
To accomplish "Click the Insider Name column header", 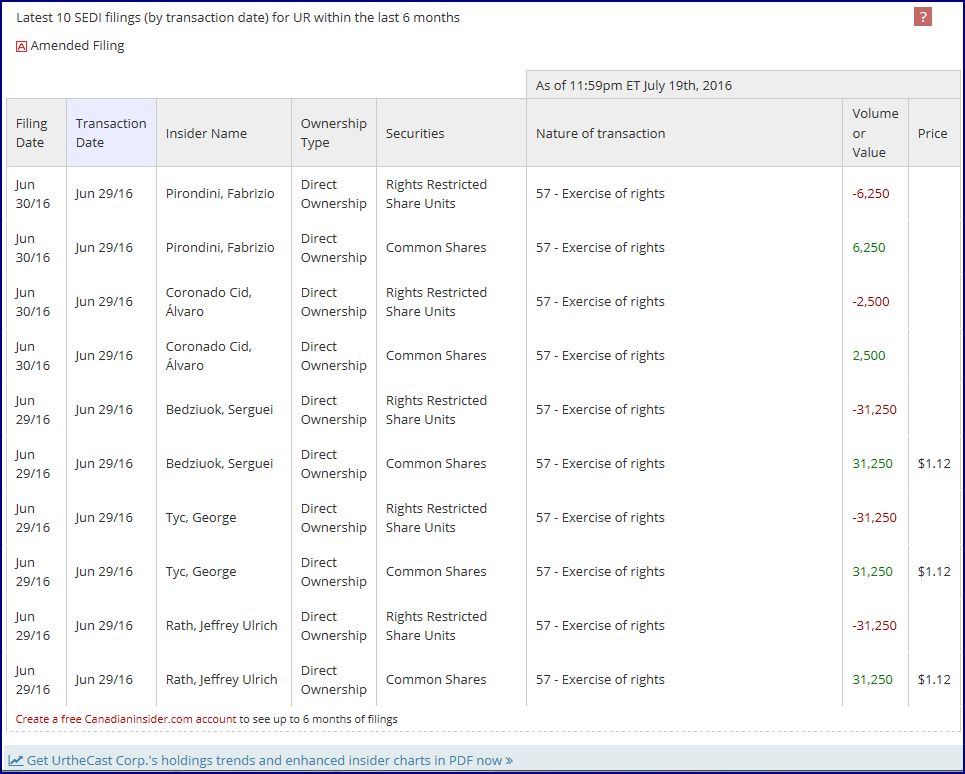I will (x=206, y=133).
